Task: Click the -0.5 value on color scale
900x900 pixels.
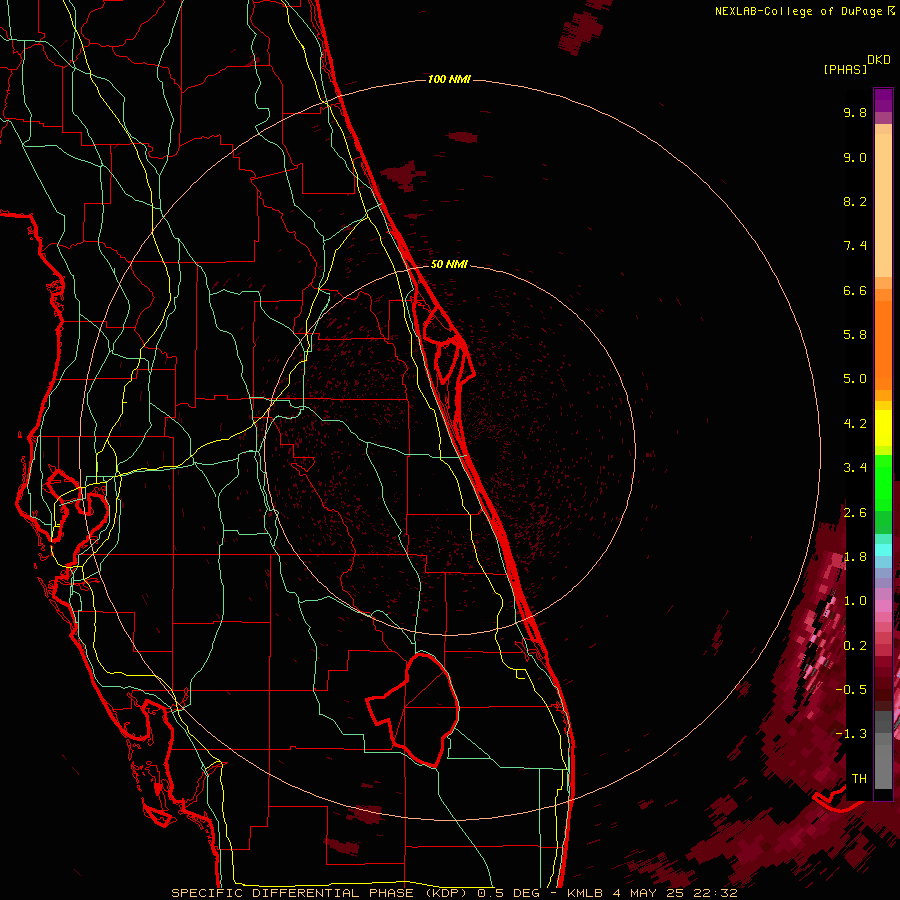Action: click(851, 690)
